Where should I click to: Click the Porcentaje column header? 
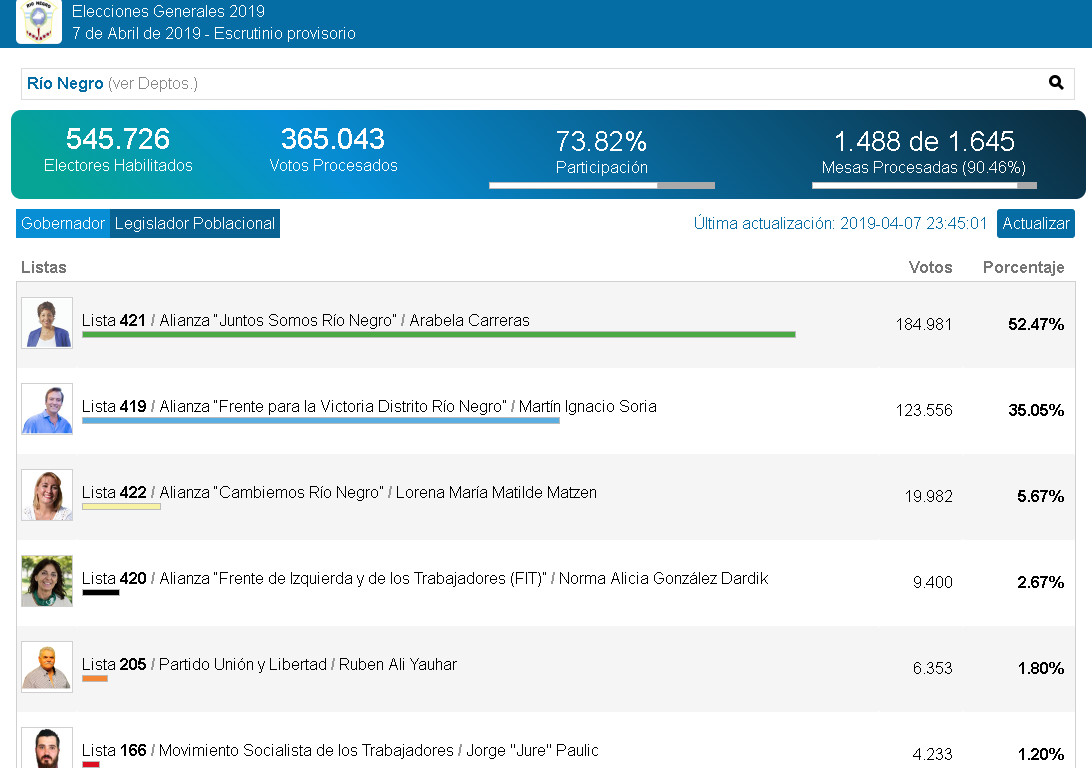1023,267
